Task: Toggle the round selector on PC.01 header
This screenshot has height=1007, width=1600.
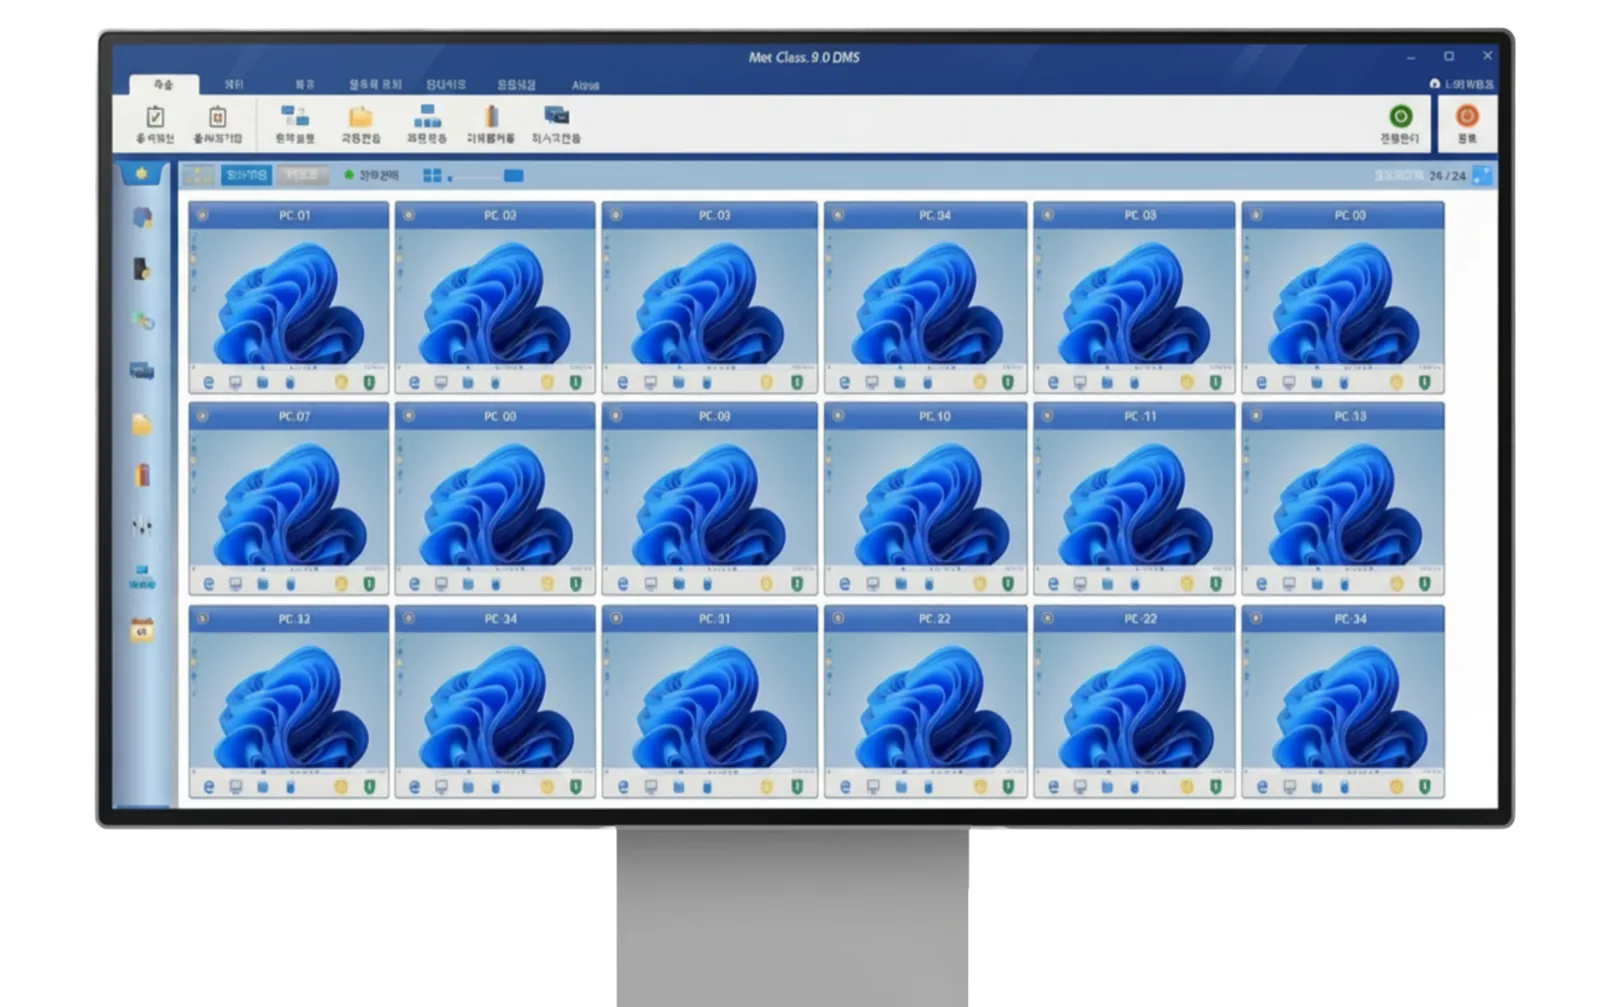Action: 202,215
